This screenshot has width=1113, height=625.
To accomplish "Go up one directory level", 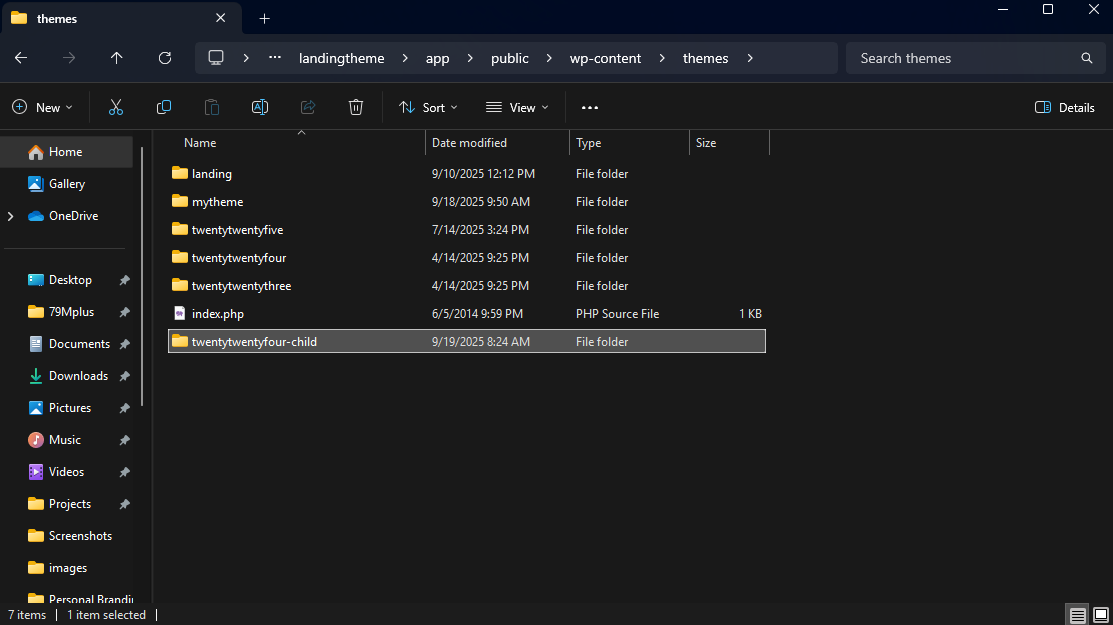I will tap(117, 58).
